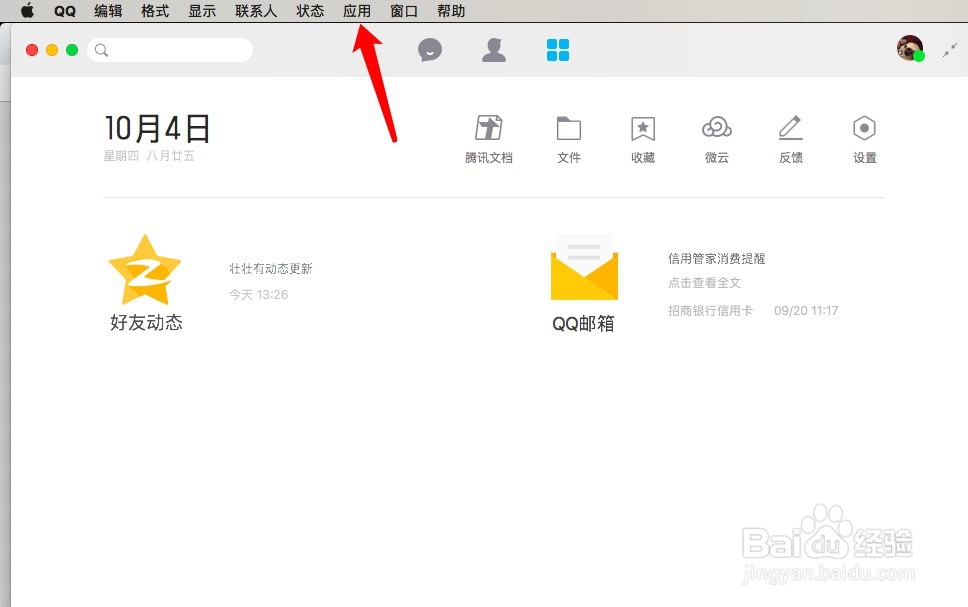
Task: Zoom the QQ window with green button
Action: [72, 50]
